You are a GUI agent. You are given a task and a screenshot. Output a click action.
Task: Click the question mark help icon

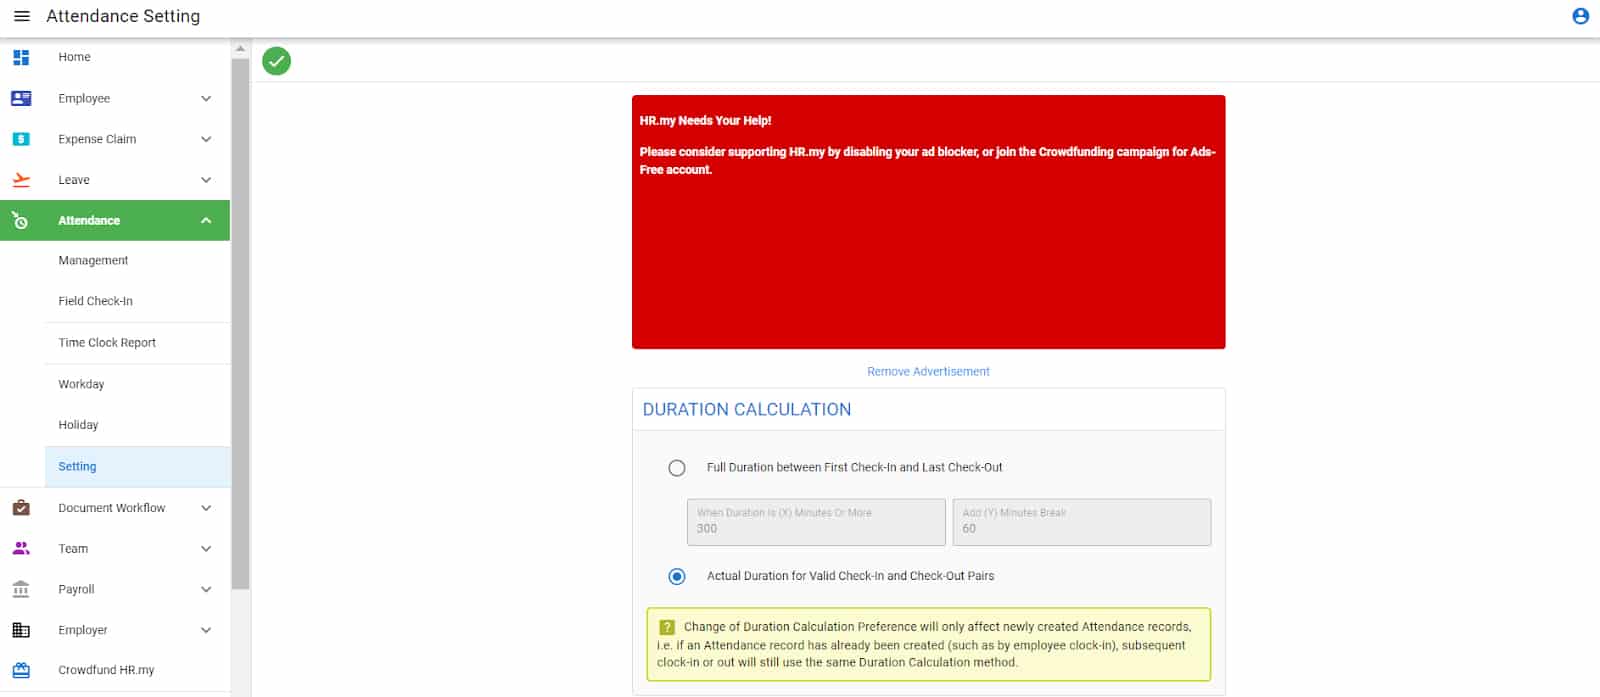point(667,627)
